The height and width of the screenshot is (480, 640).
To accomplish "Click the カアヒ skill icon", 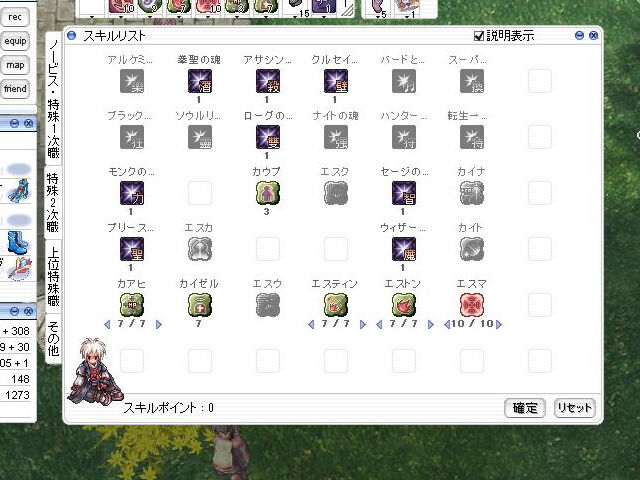I will (131, 304).
